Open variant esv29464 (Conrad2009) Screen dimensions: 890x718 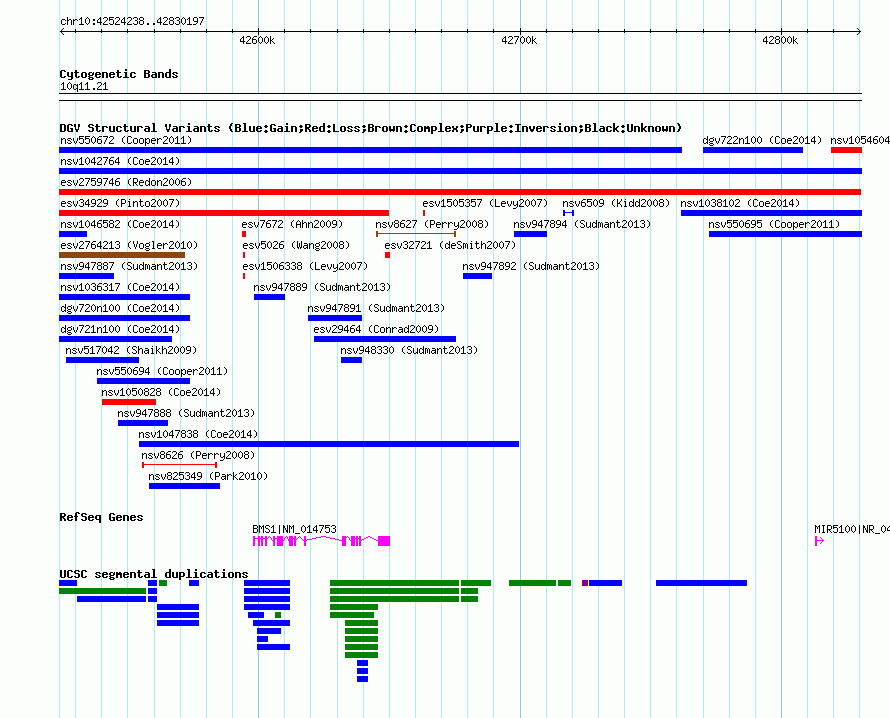pyautogui.click(x=385, y=339)
